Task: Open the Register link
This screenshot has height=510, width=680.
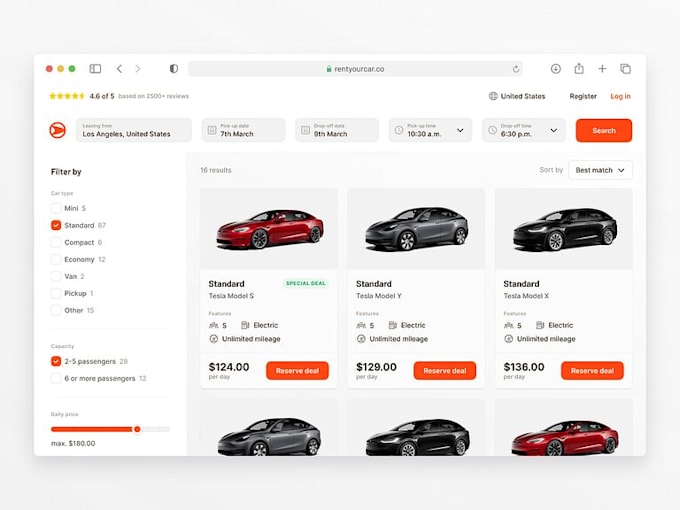Action: click(x=583, y=96)
